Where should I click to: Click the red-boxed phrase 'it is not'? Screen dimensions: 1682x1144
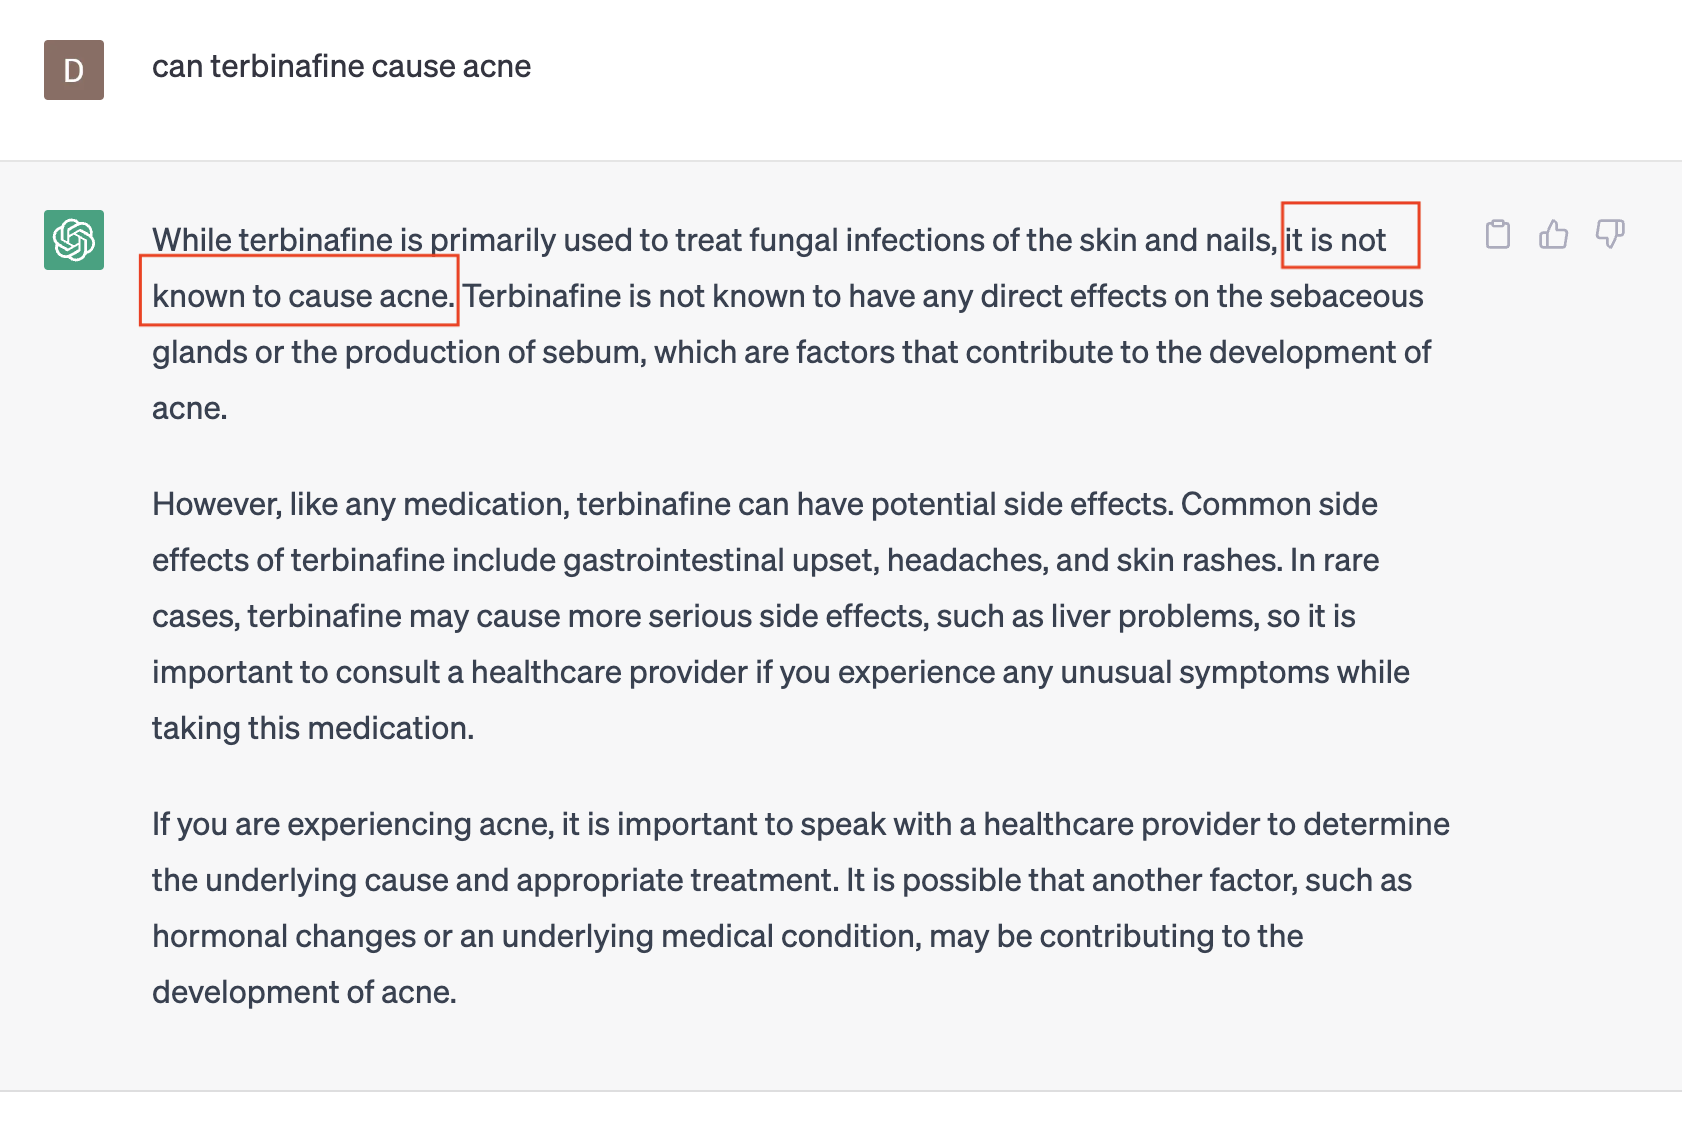1336,240
